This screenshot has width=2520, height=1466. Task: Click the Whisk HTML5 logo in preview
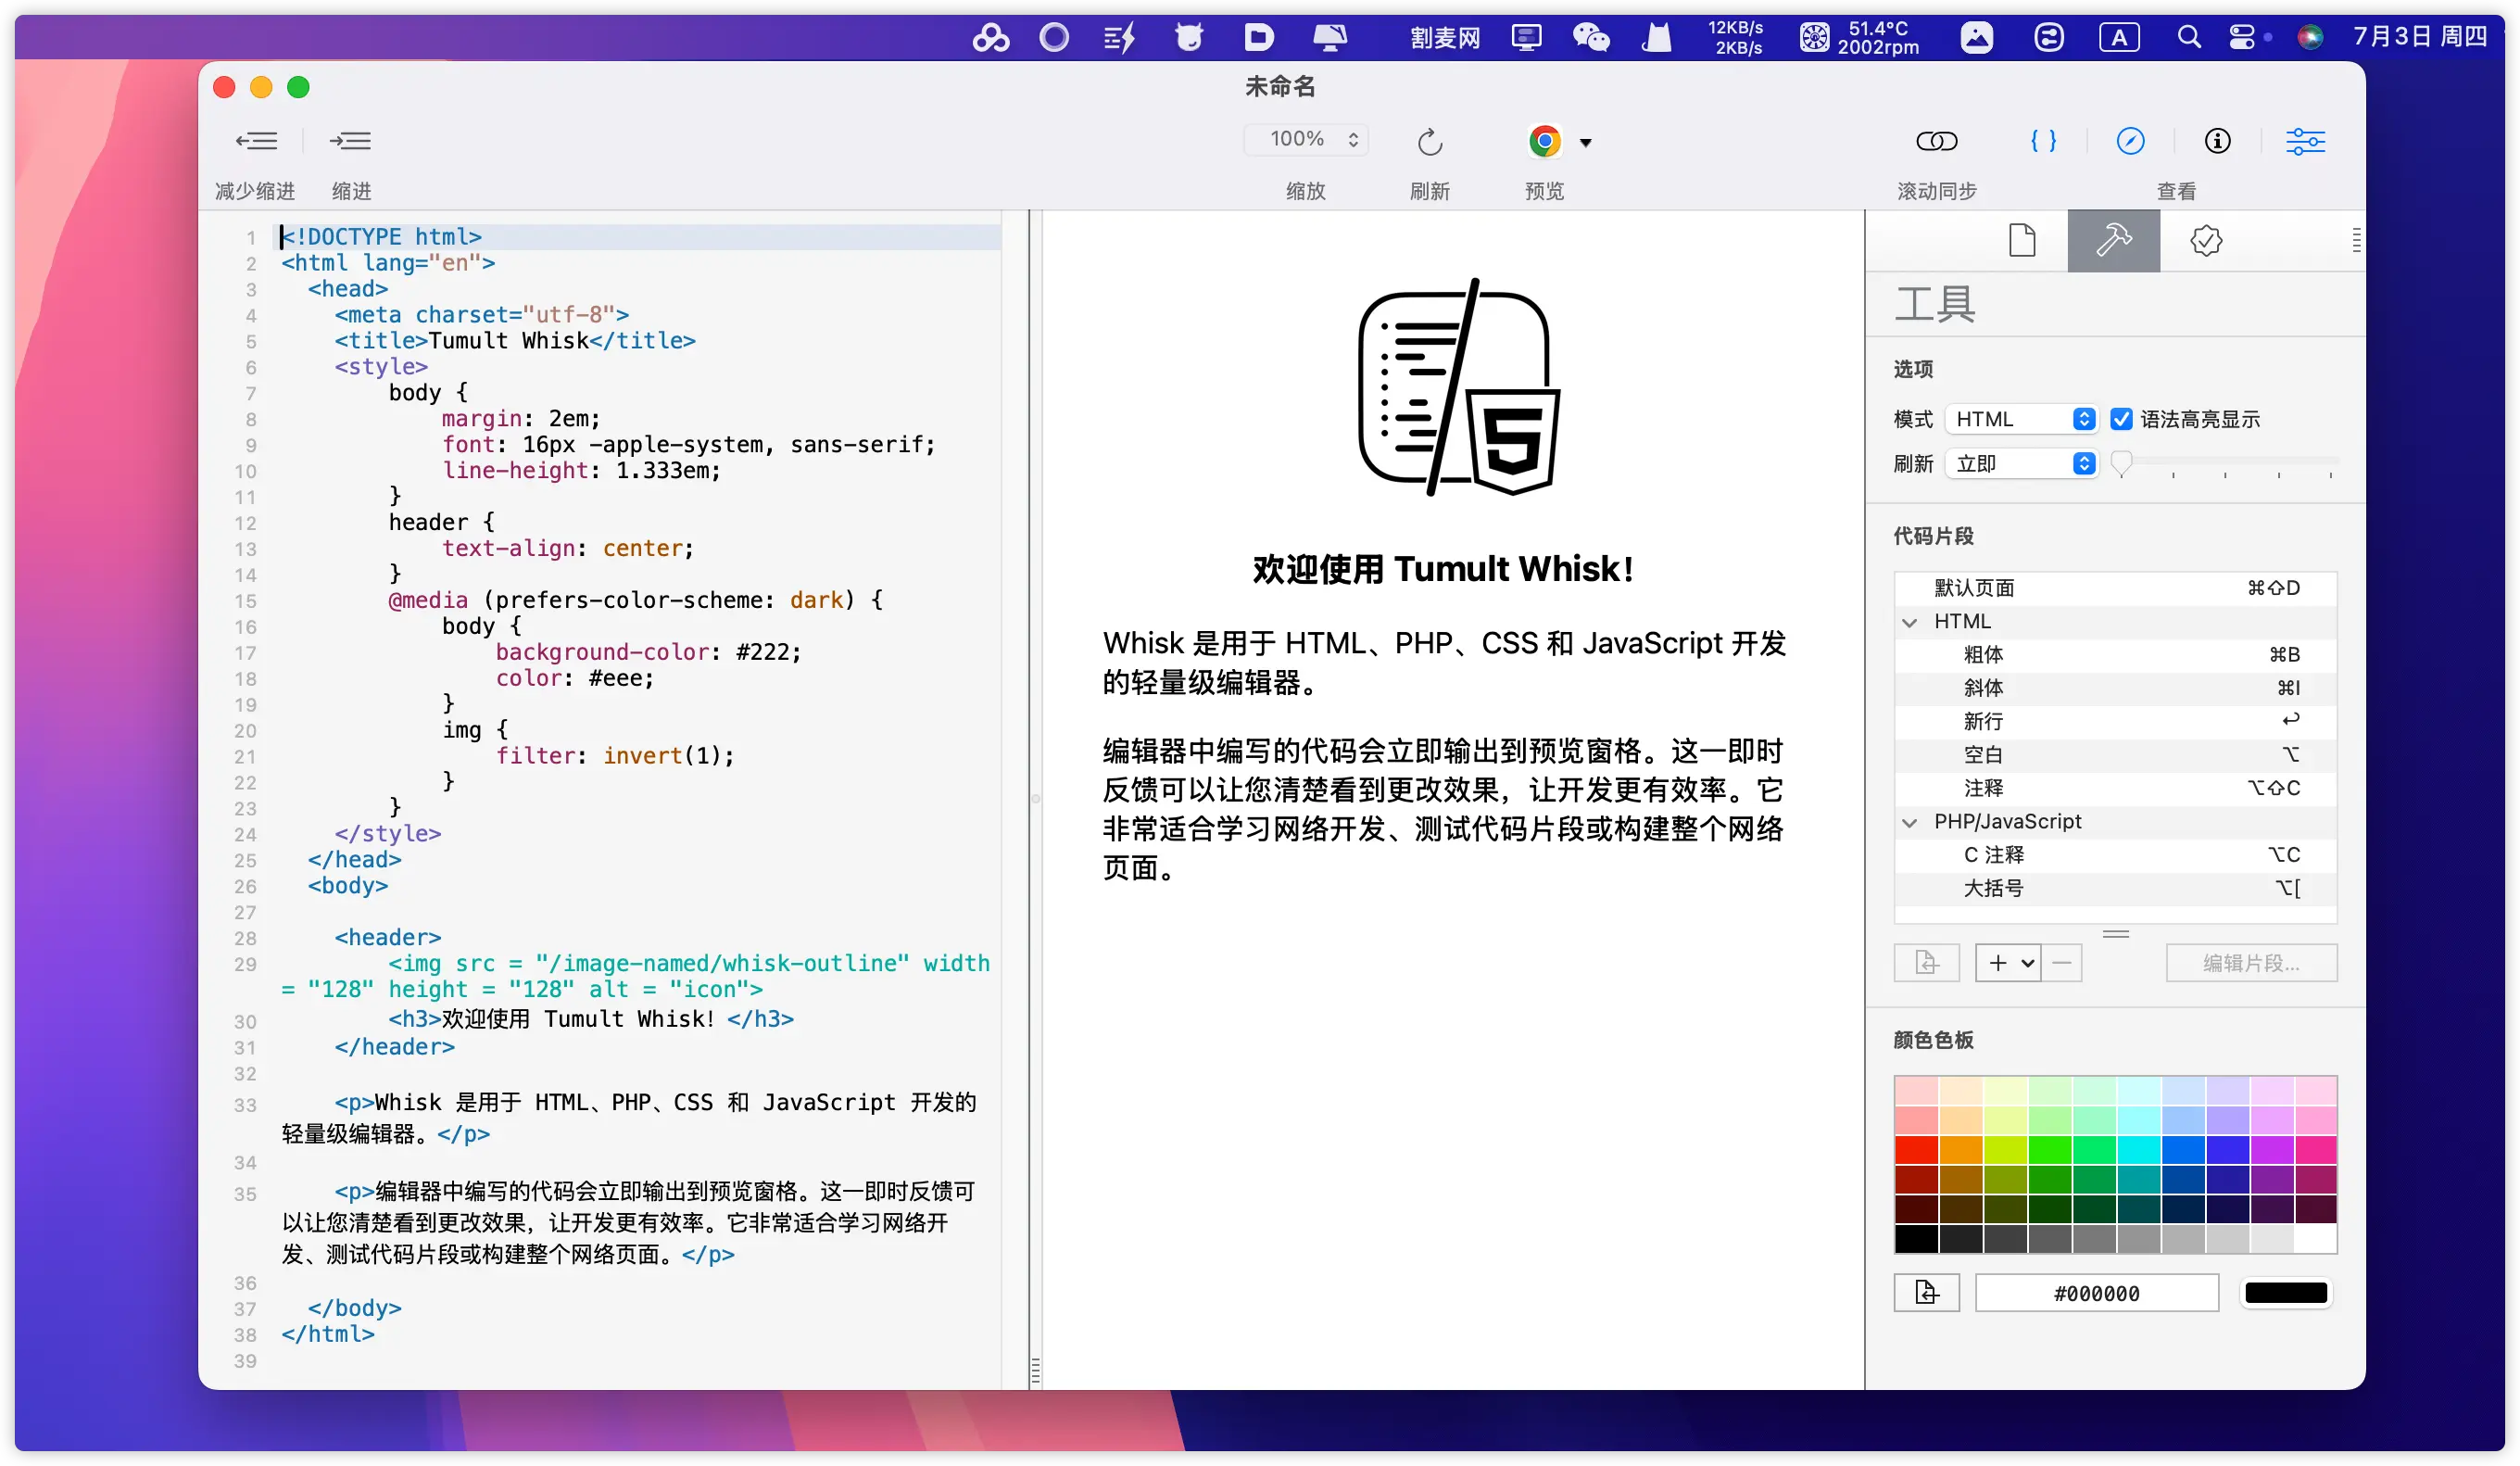pyautogui.click(x=1457, y=387)
